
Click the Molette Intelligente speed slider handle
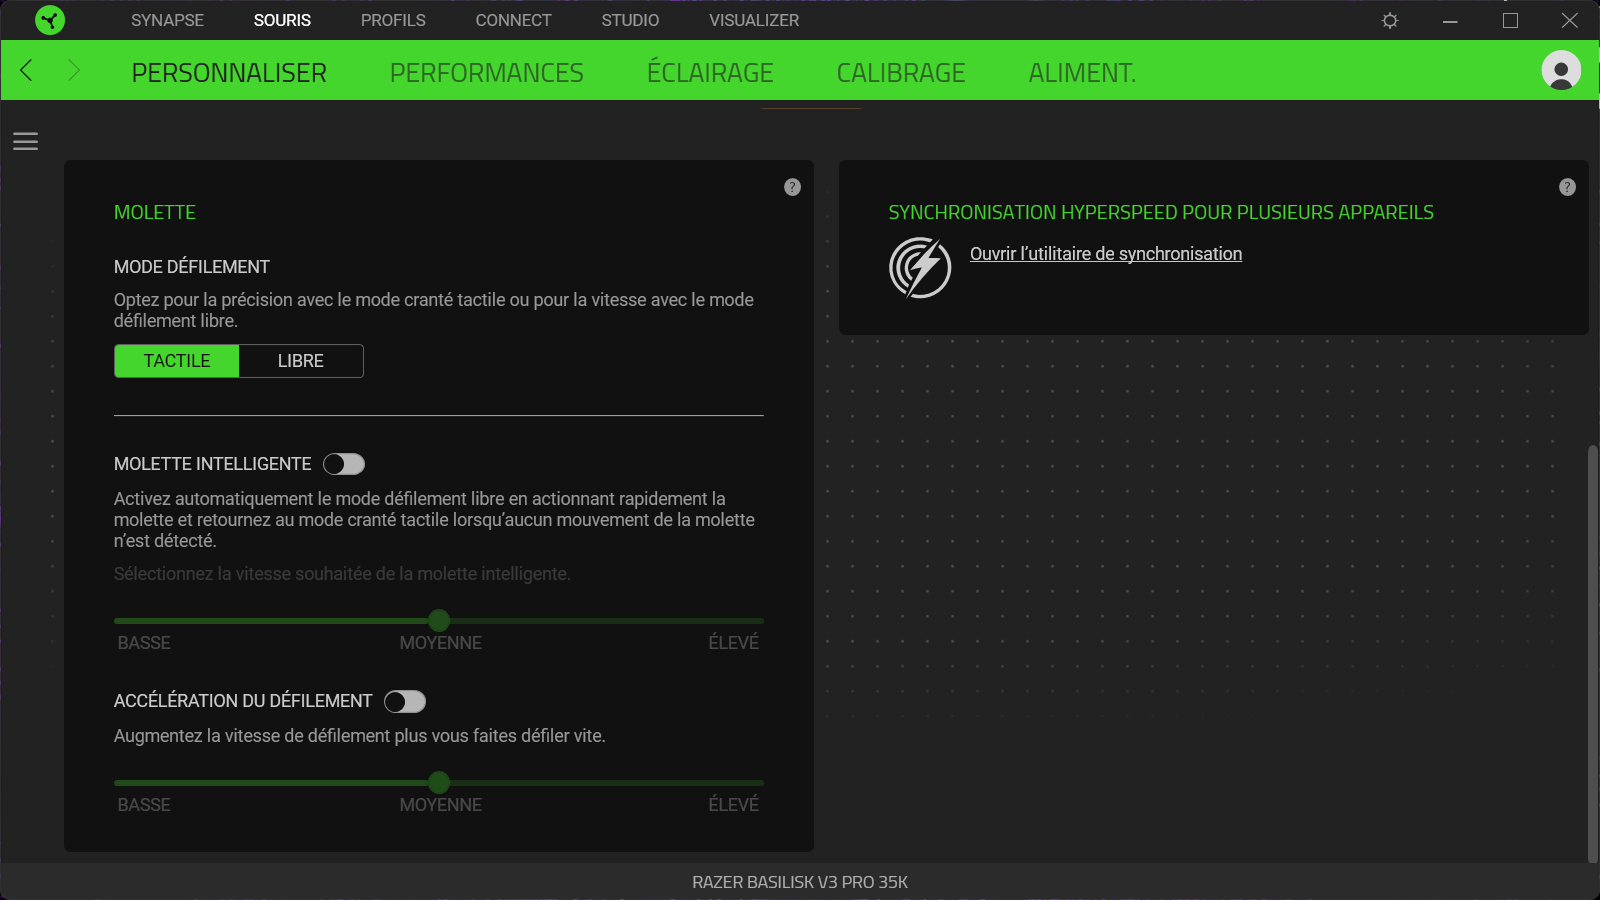(x=439, y=621)
